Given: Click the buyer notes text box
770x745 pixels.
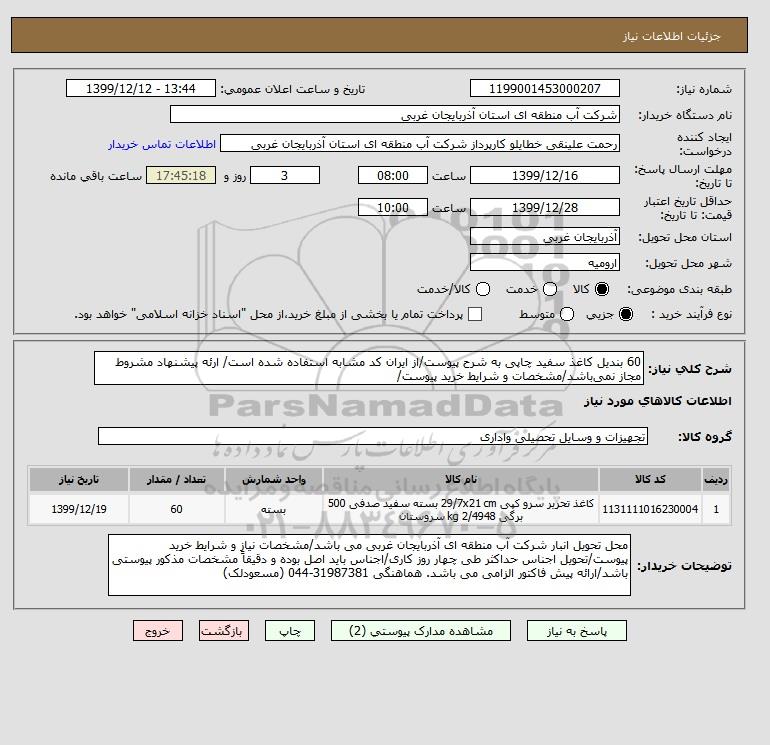Looking at the screenshot, I should [369, 565].
